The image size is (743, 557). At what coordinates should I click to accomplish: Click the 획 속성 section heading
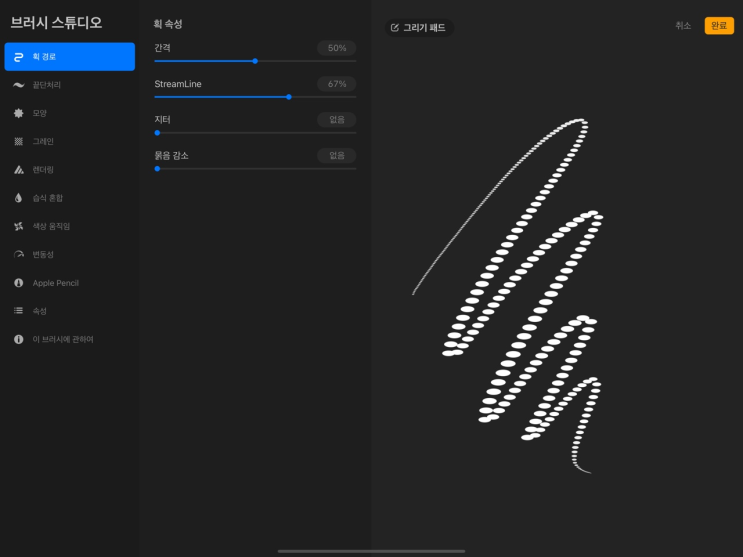168,24
